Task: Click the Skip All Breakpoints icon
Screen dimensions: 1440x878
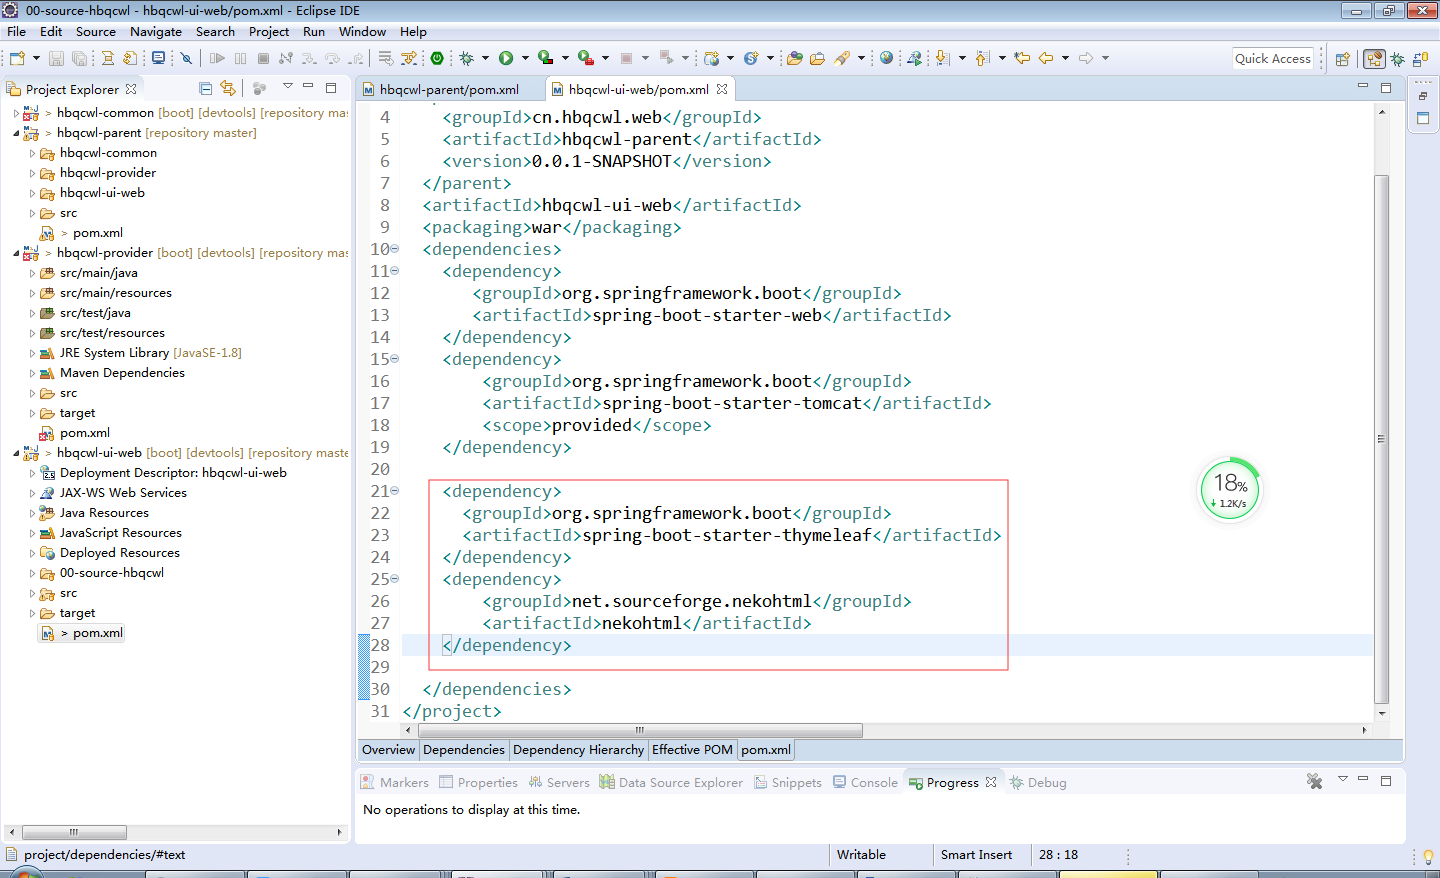Action: coord(186,58)
